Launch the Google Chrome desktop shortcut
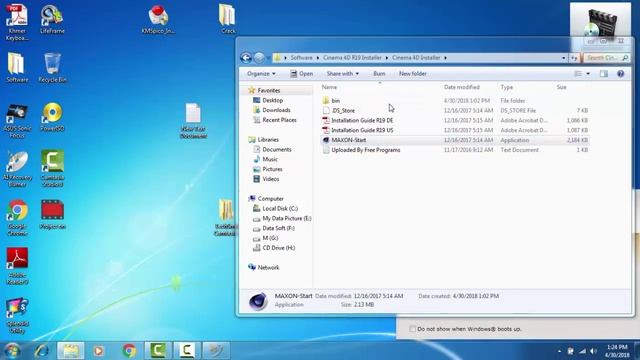 17,218
